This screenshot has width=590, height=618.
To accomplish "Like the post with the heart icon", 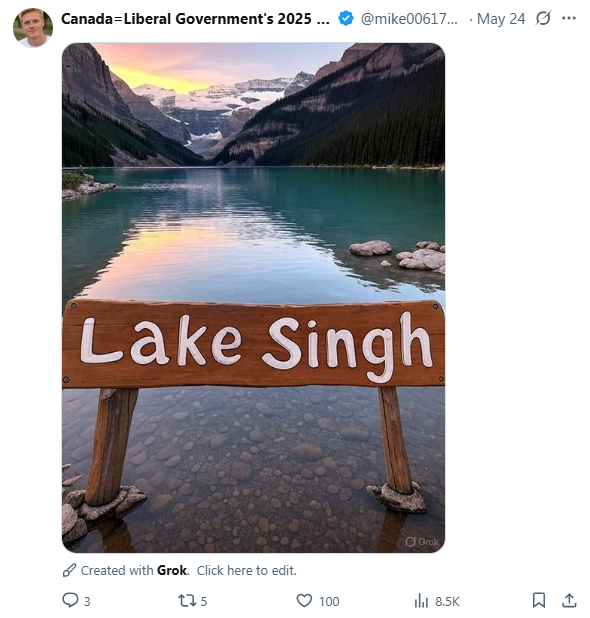I will coord(304,601).
